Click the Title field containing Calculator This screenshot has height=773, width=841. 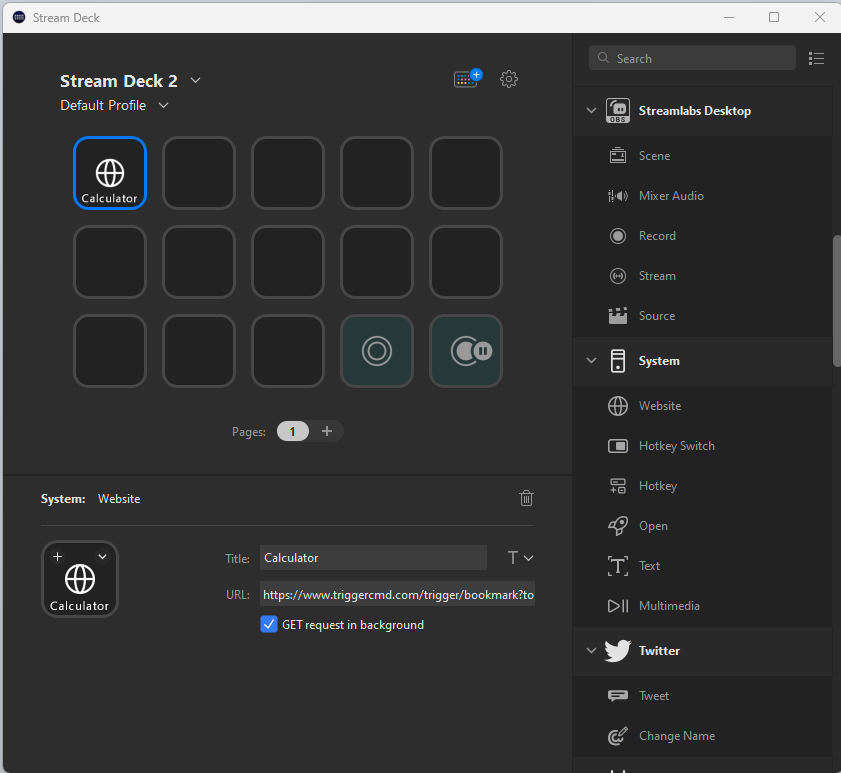[373, 558]
